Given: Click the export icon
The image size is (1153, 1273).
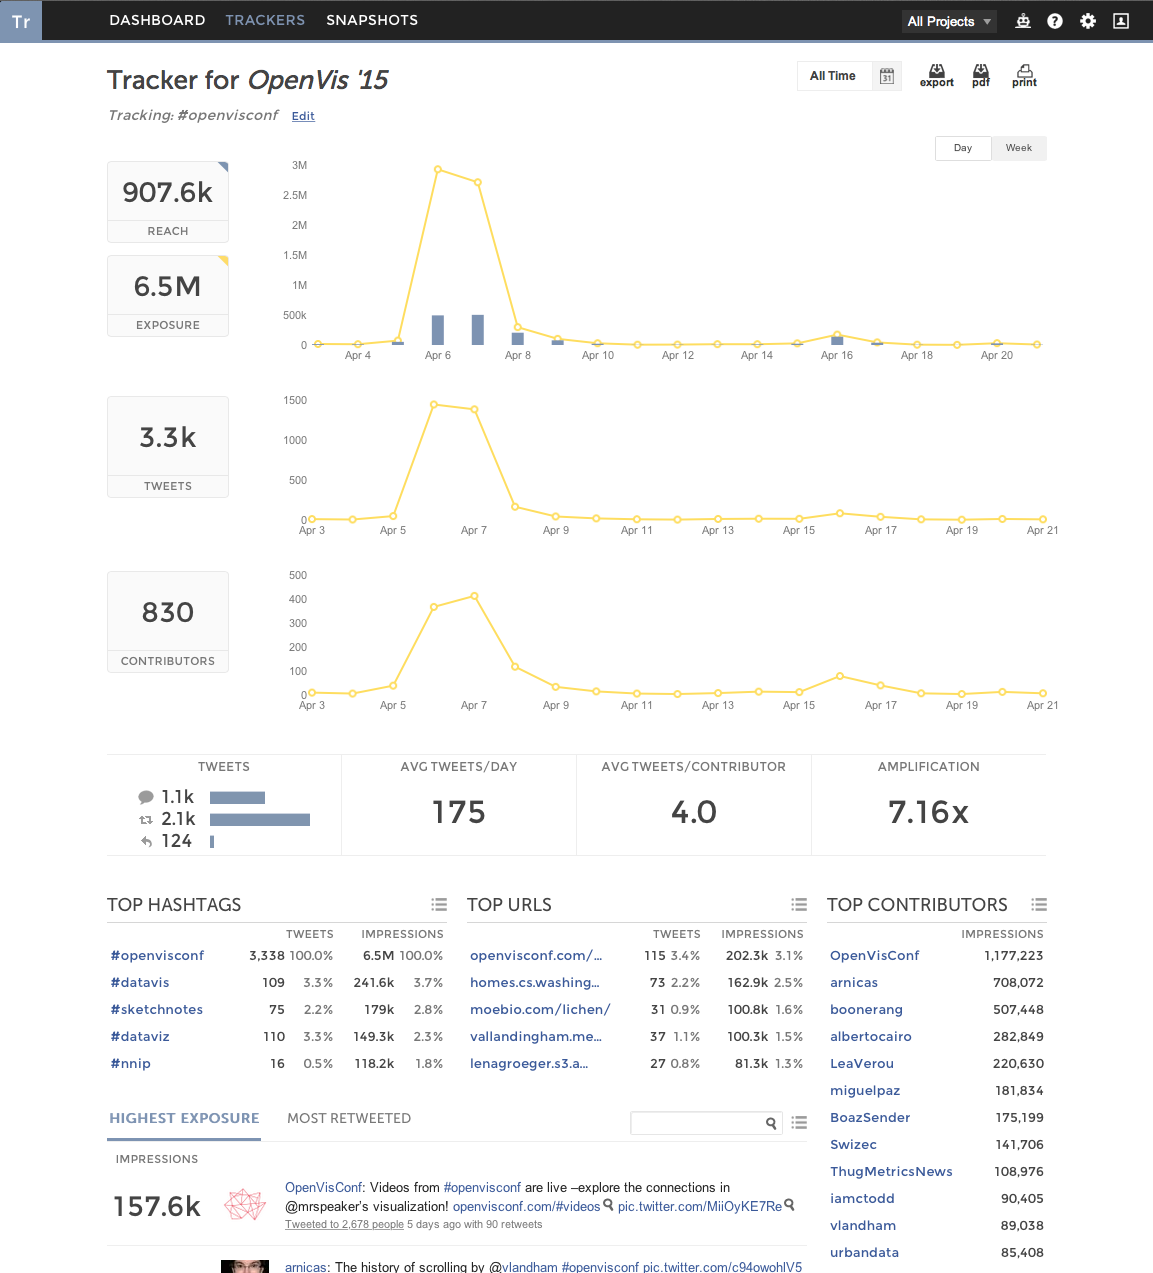Looking at the screenshot, I should click(x=936, y=75).
